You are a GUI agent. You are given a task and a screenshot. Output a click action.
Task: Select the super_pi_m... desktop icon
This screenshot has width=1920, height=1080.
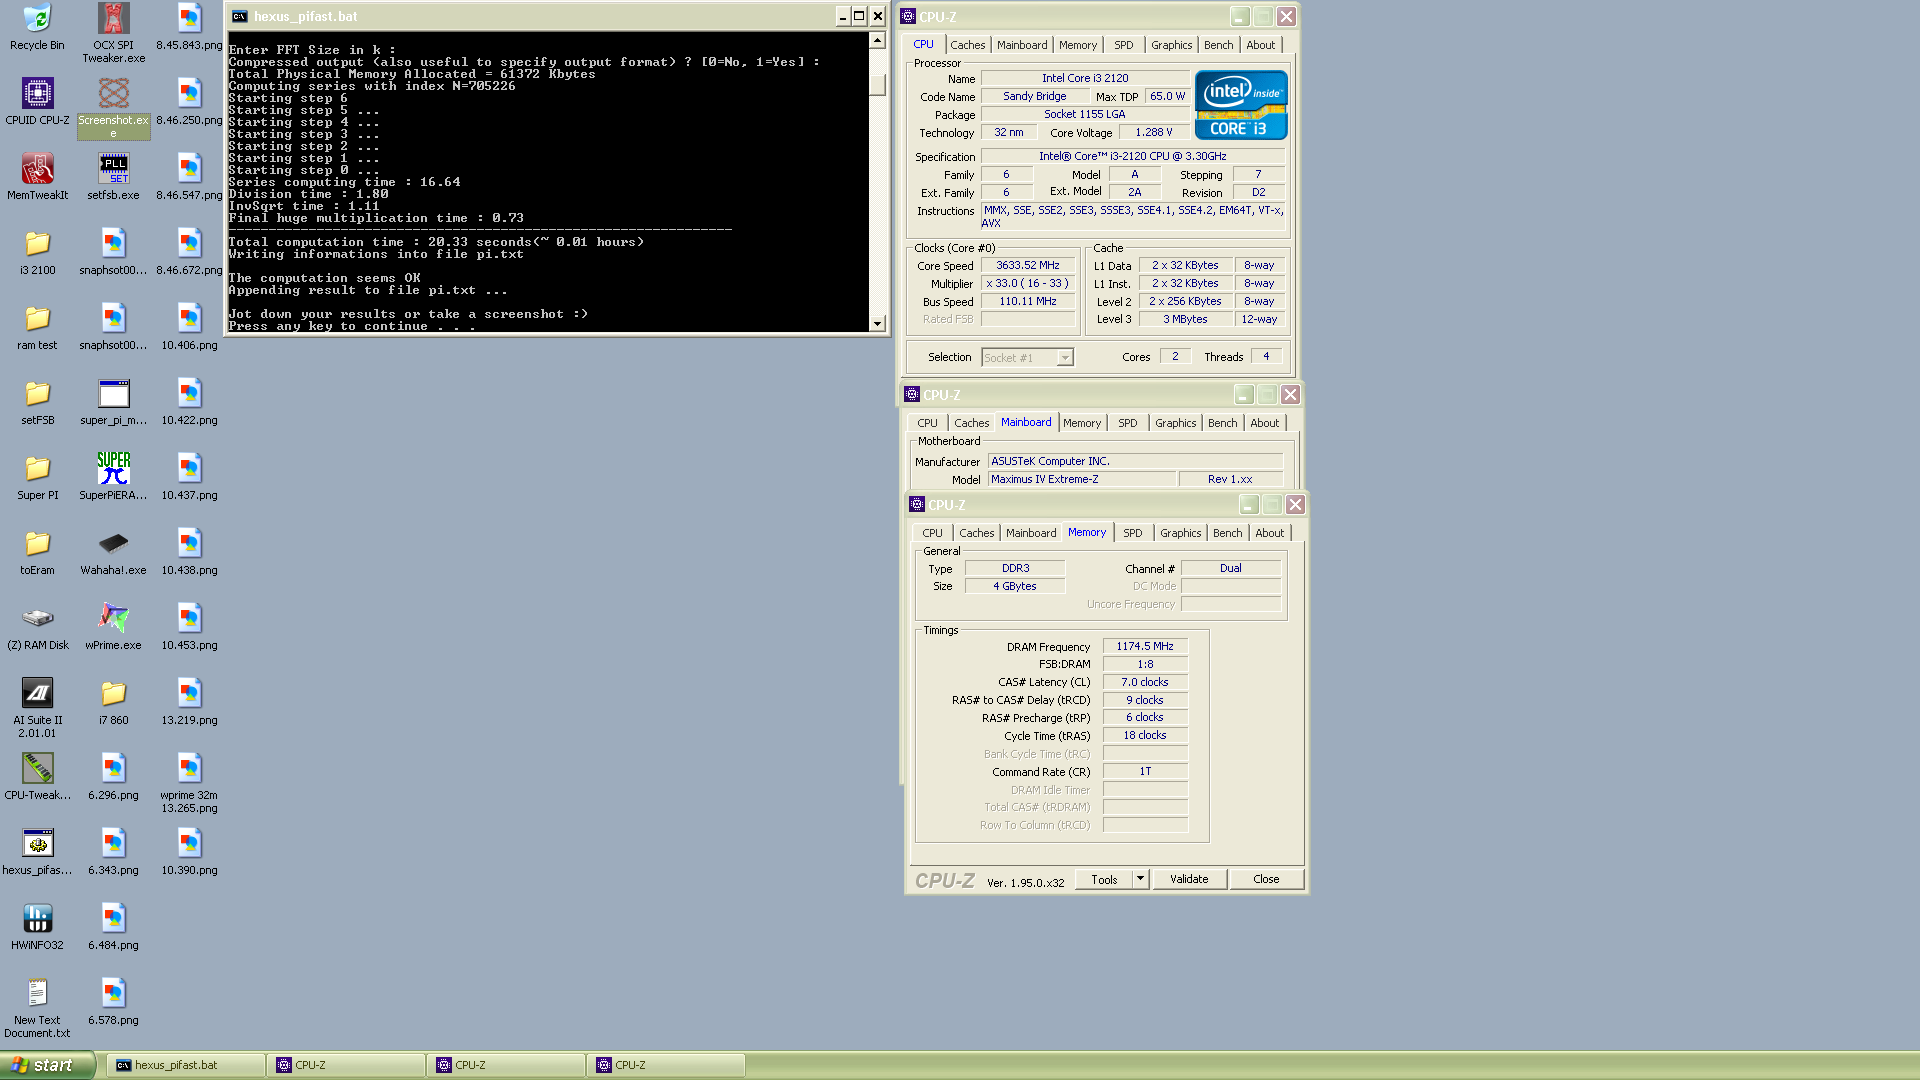pyautogui.click(x=113, y=402)
